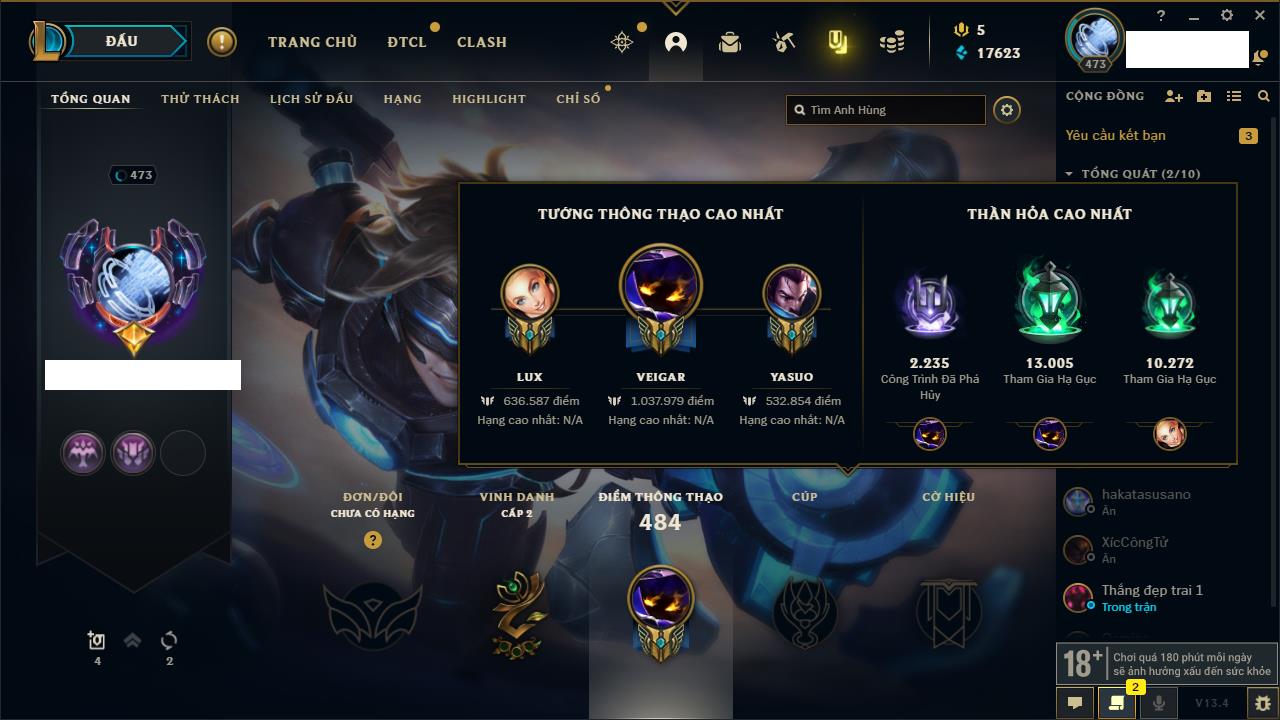This screenshot has width=1280, height=720.
Task: Open friends list view options icon
Action: [1234, 96]
